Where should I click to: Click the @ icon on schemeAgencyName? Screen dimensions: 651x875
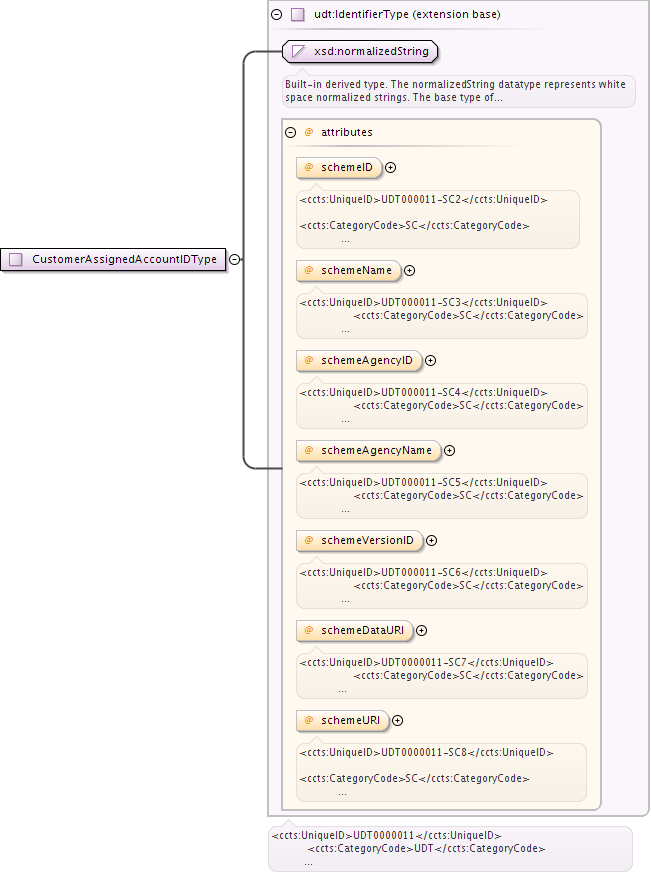308,450
